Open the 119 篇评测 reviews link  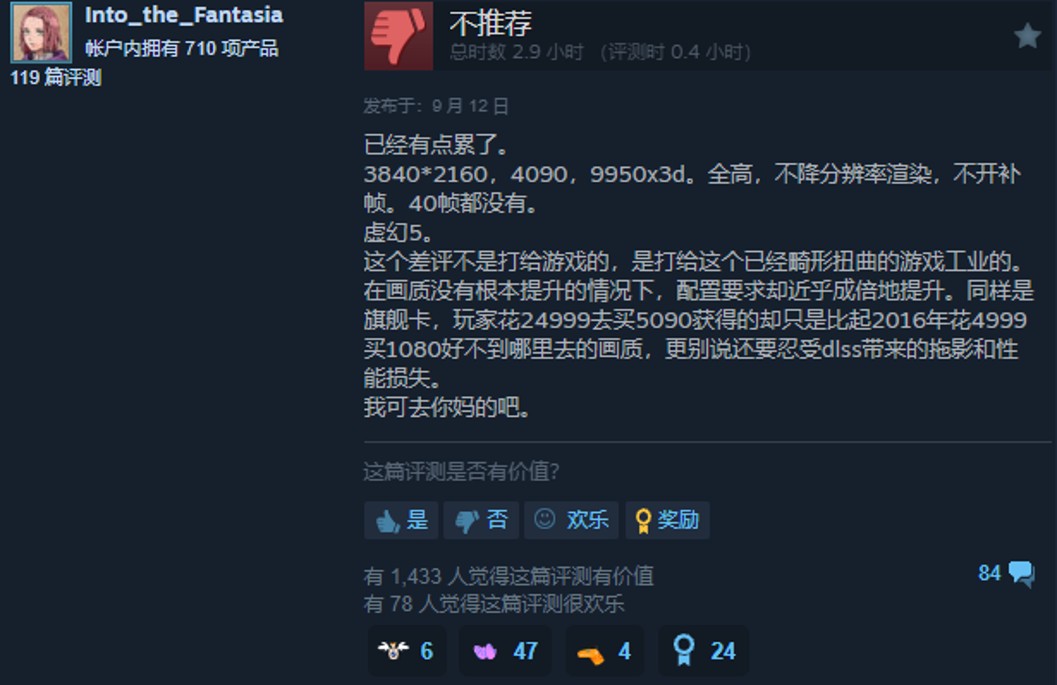[56, 78]
